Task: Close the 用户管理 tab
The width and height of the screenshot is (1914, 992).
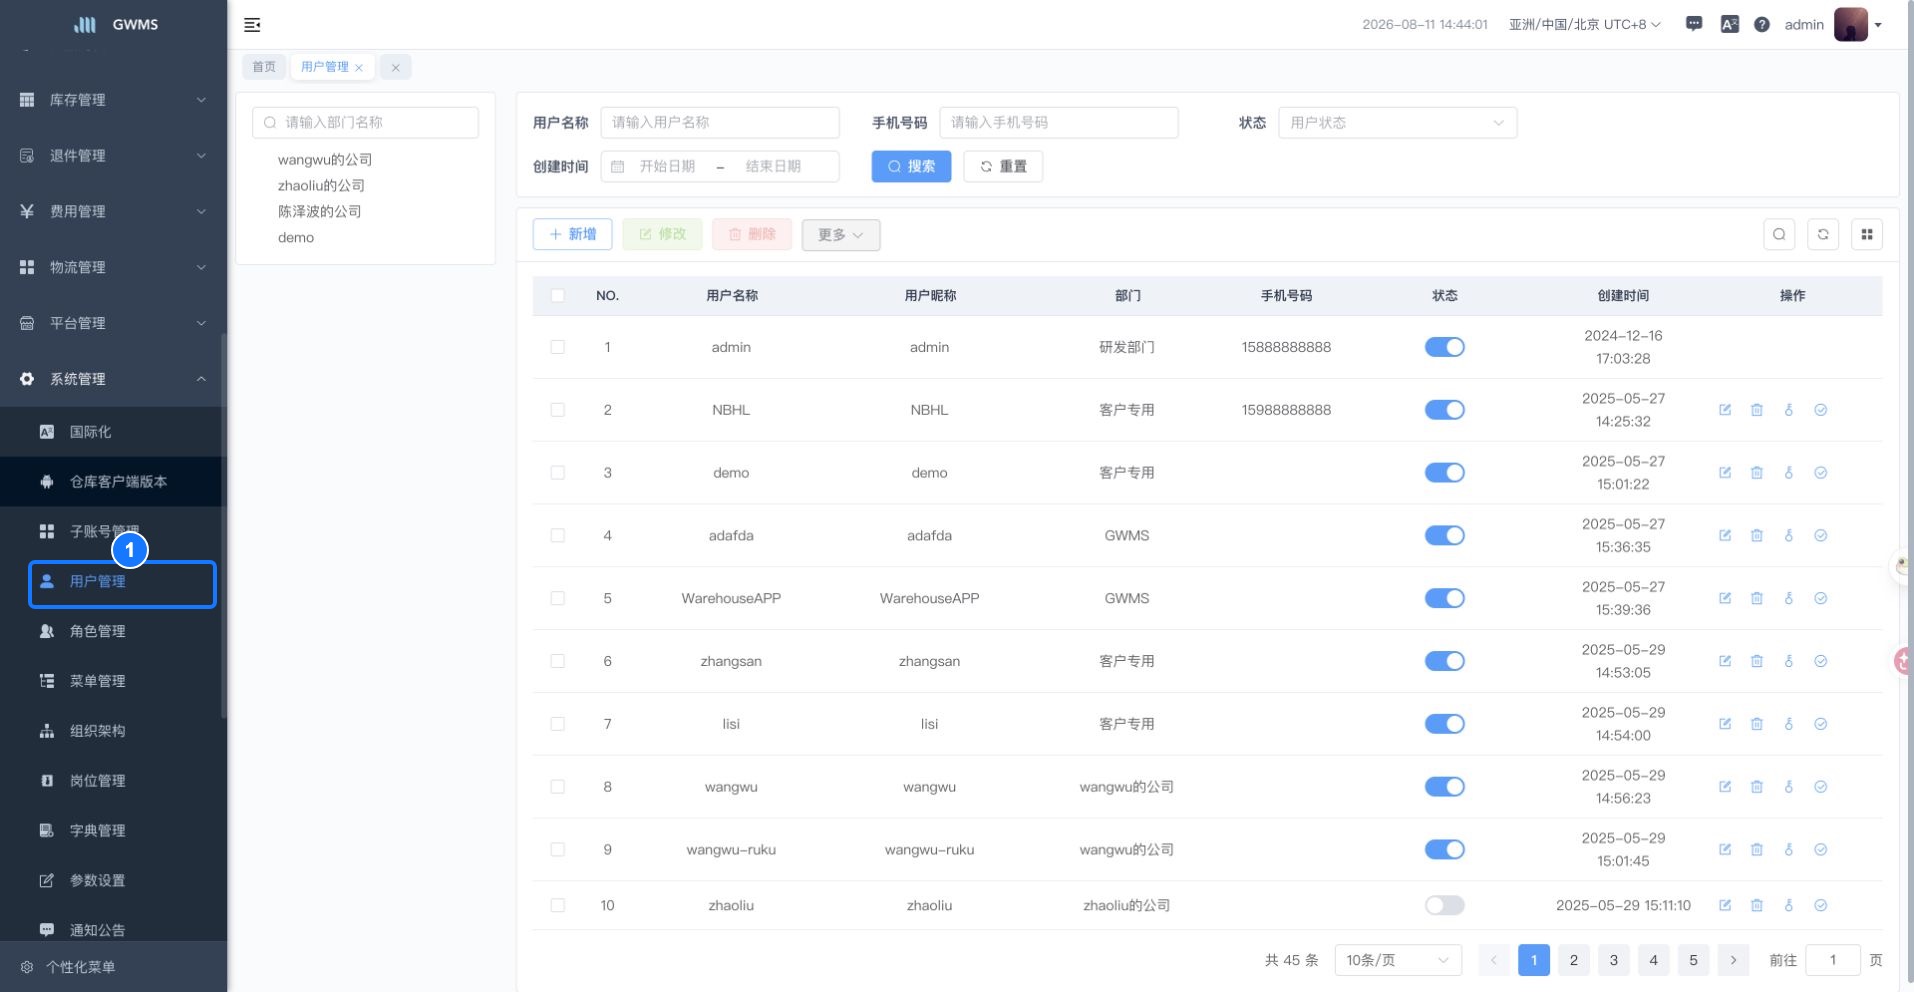Action: (359, 68)
